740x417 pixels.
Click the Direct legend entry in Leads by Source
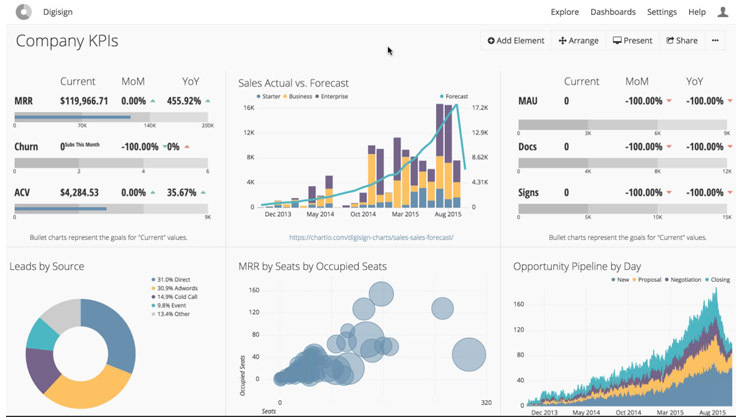[173, 280]
